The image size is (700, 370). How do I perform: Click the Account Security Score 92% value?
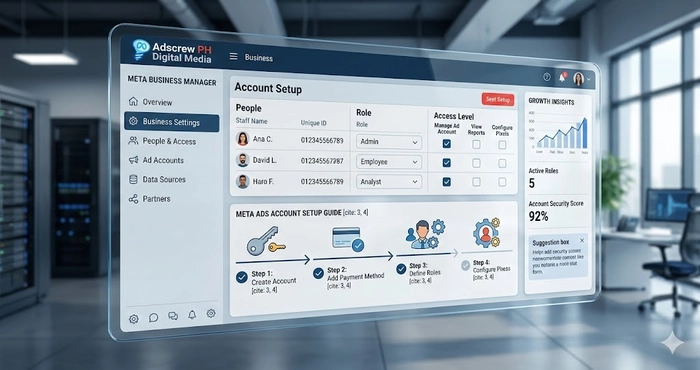point(538,217)
